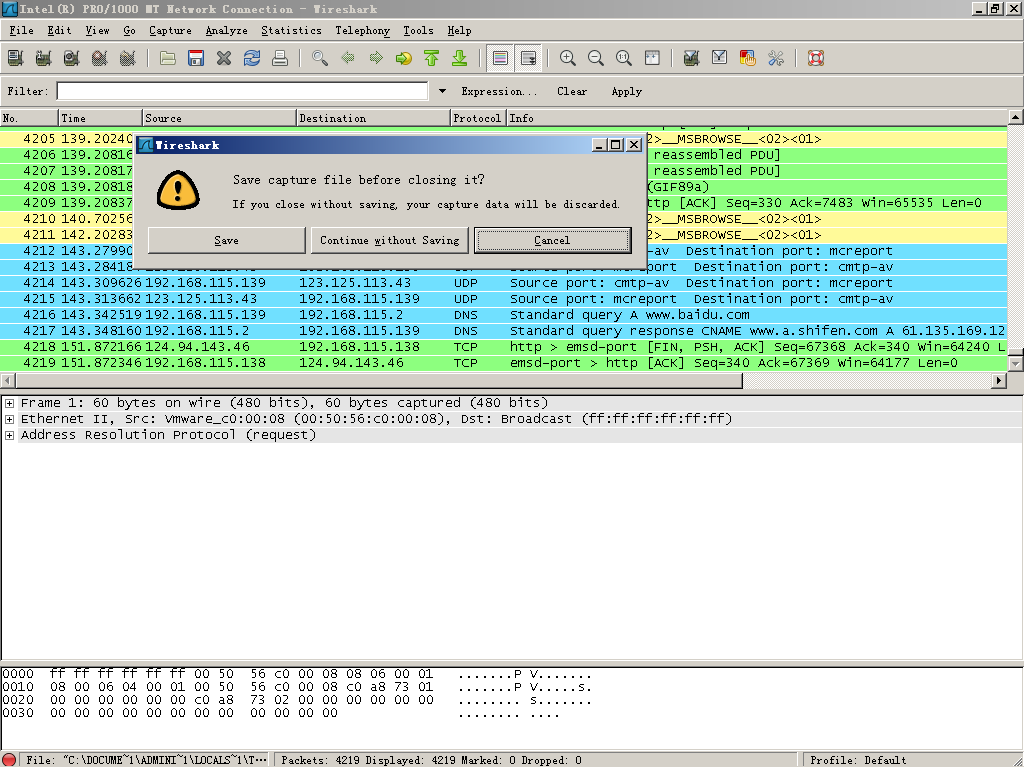Viewport: 1024px width, 768px height.
Task: Jump to last packet icon
Action: 460,58
